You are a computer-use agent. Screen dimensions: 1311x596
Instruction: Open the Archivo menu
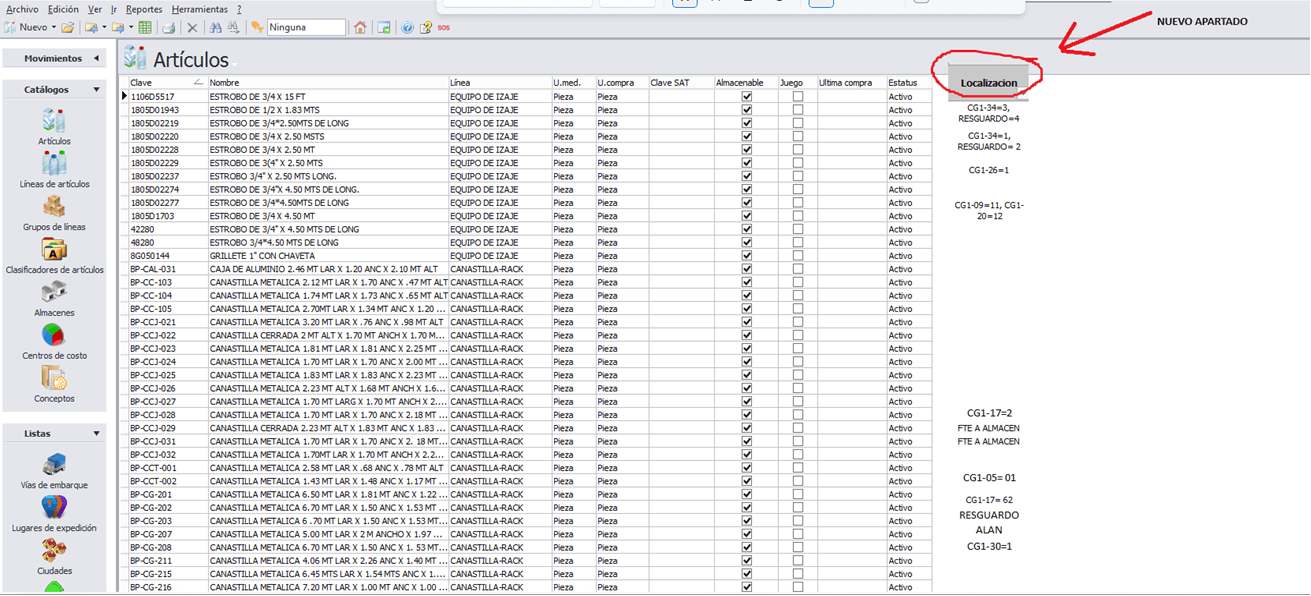tap(22, 9)
